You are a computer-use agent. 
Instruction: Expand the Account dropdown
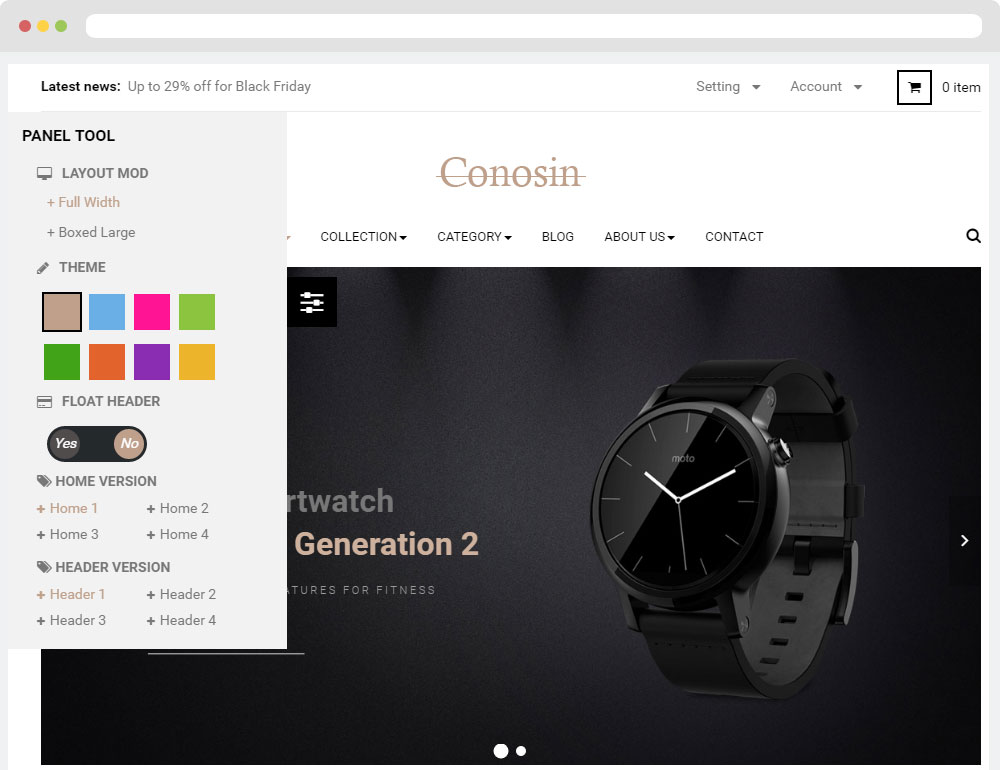click(x=826, y=87)
